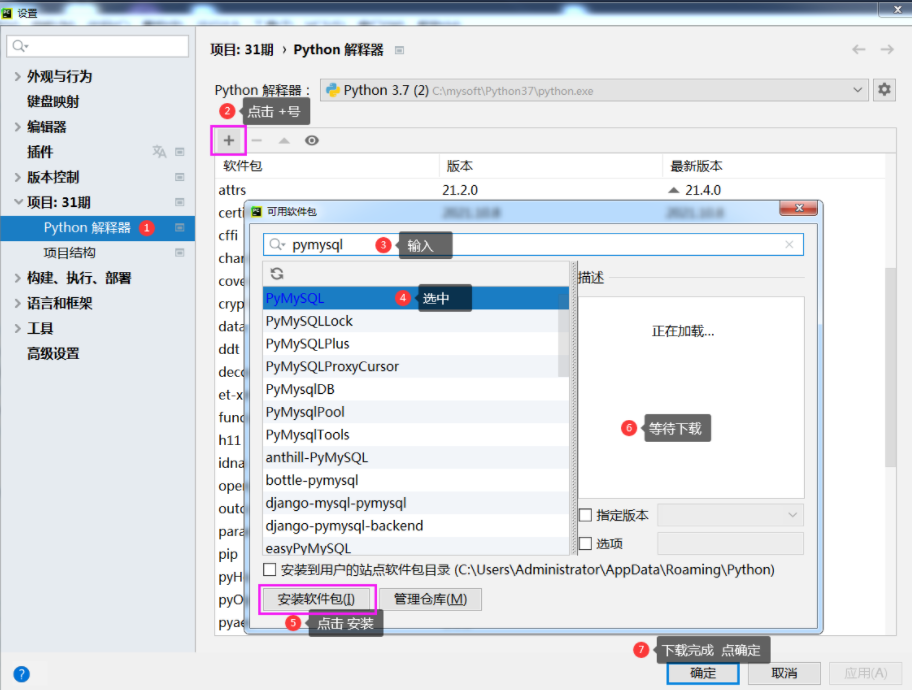Screen dimensions: 912x690
Task: Click the project-level icon beside 版本控制
Action: click(x=180, y=177)
